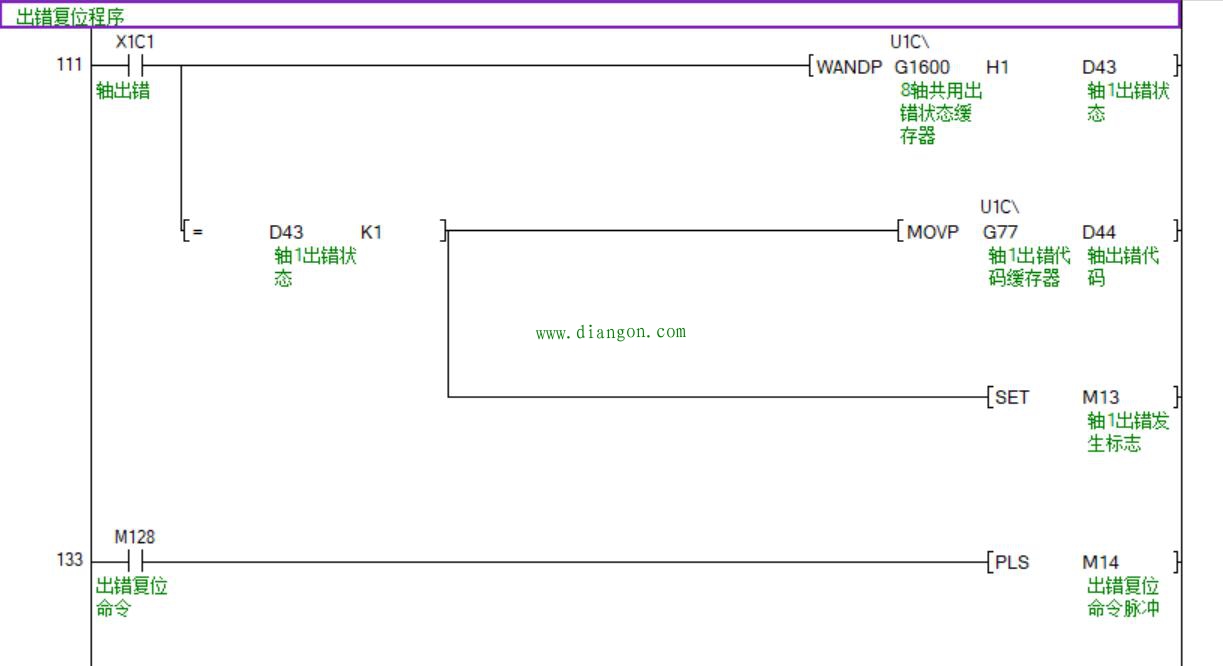Click the MOVP instruction name
1223x666 pixels.
932,232
